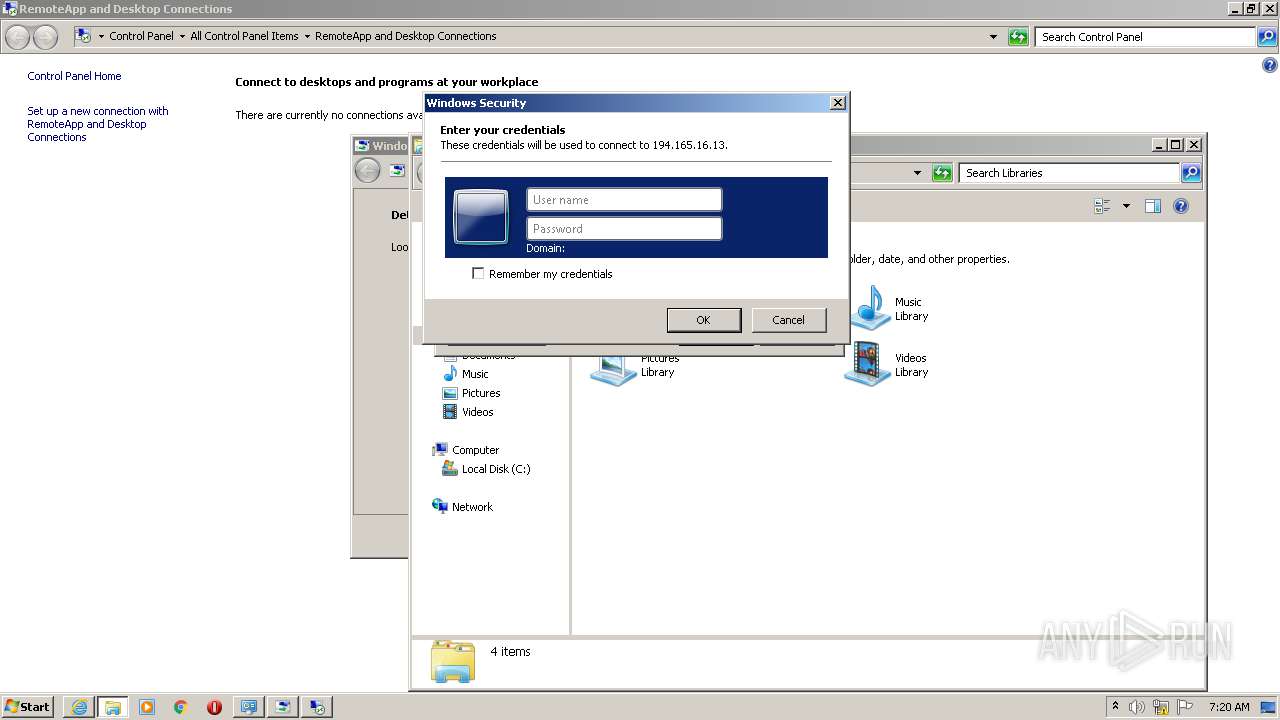Select Pictures in the navigation pane
1280x720 pixels.
[x=471, y=393]
